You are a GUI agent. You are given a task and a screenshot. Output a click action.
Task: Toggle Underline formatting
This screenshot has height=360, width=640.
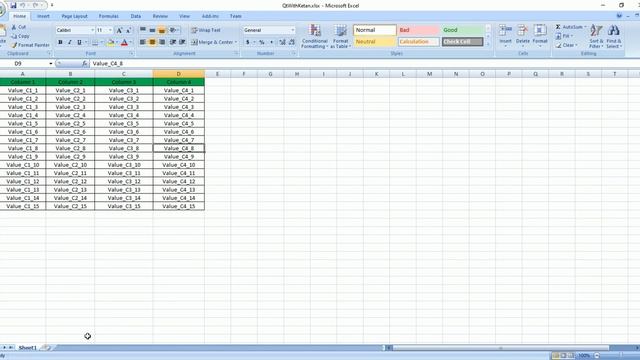pos(79,42)
